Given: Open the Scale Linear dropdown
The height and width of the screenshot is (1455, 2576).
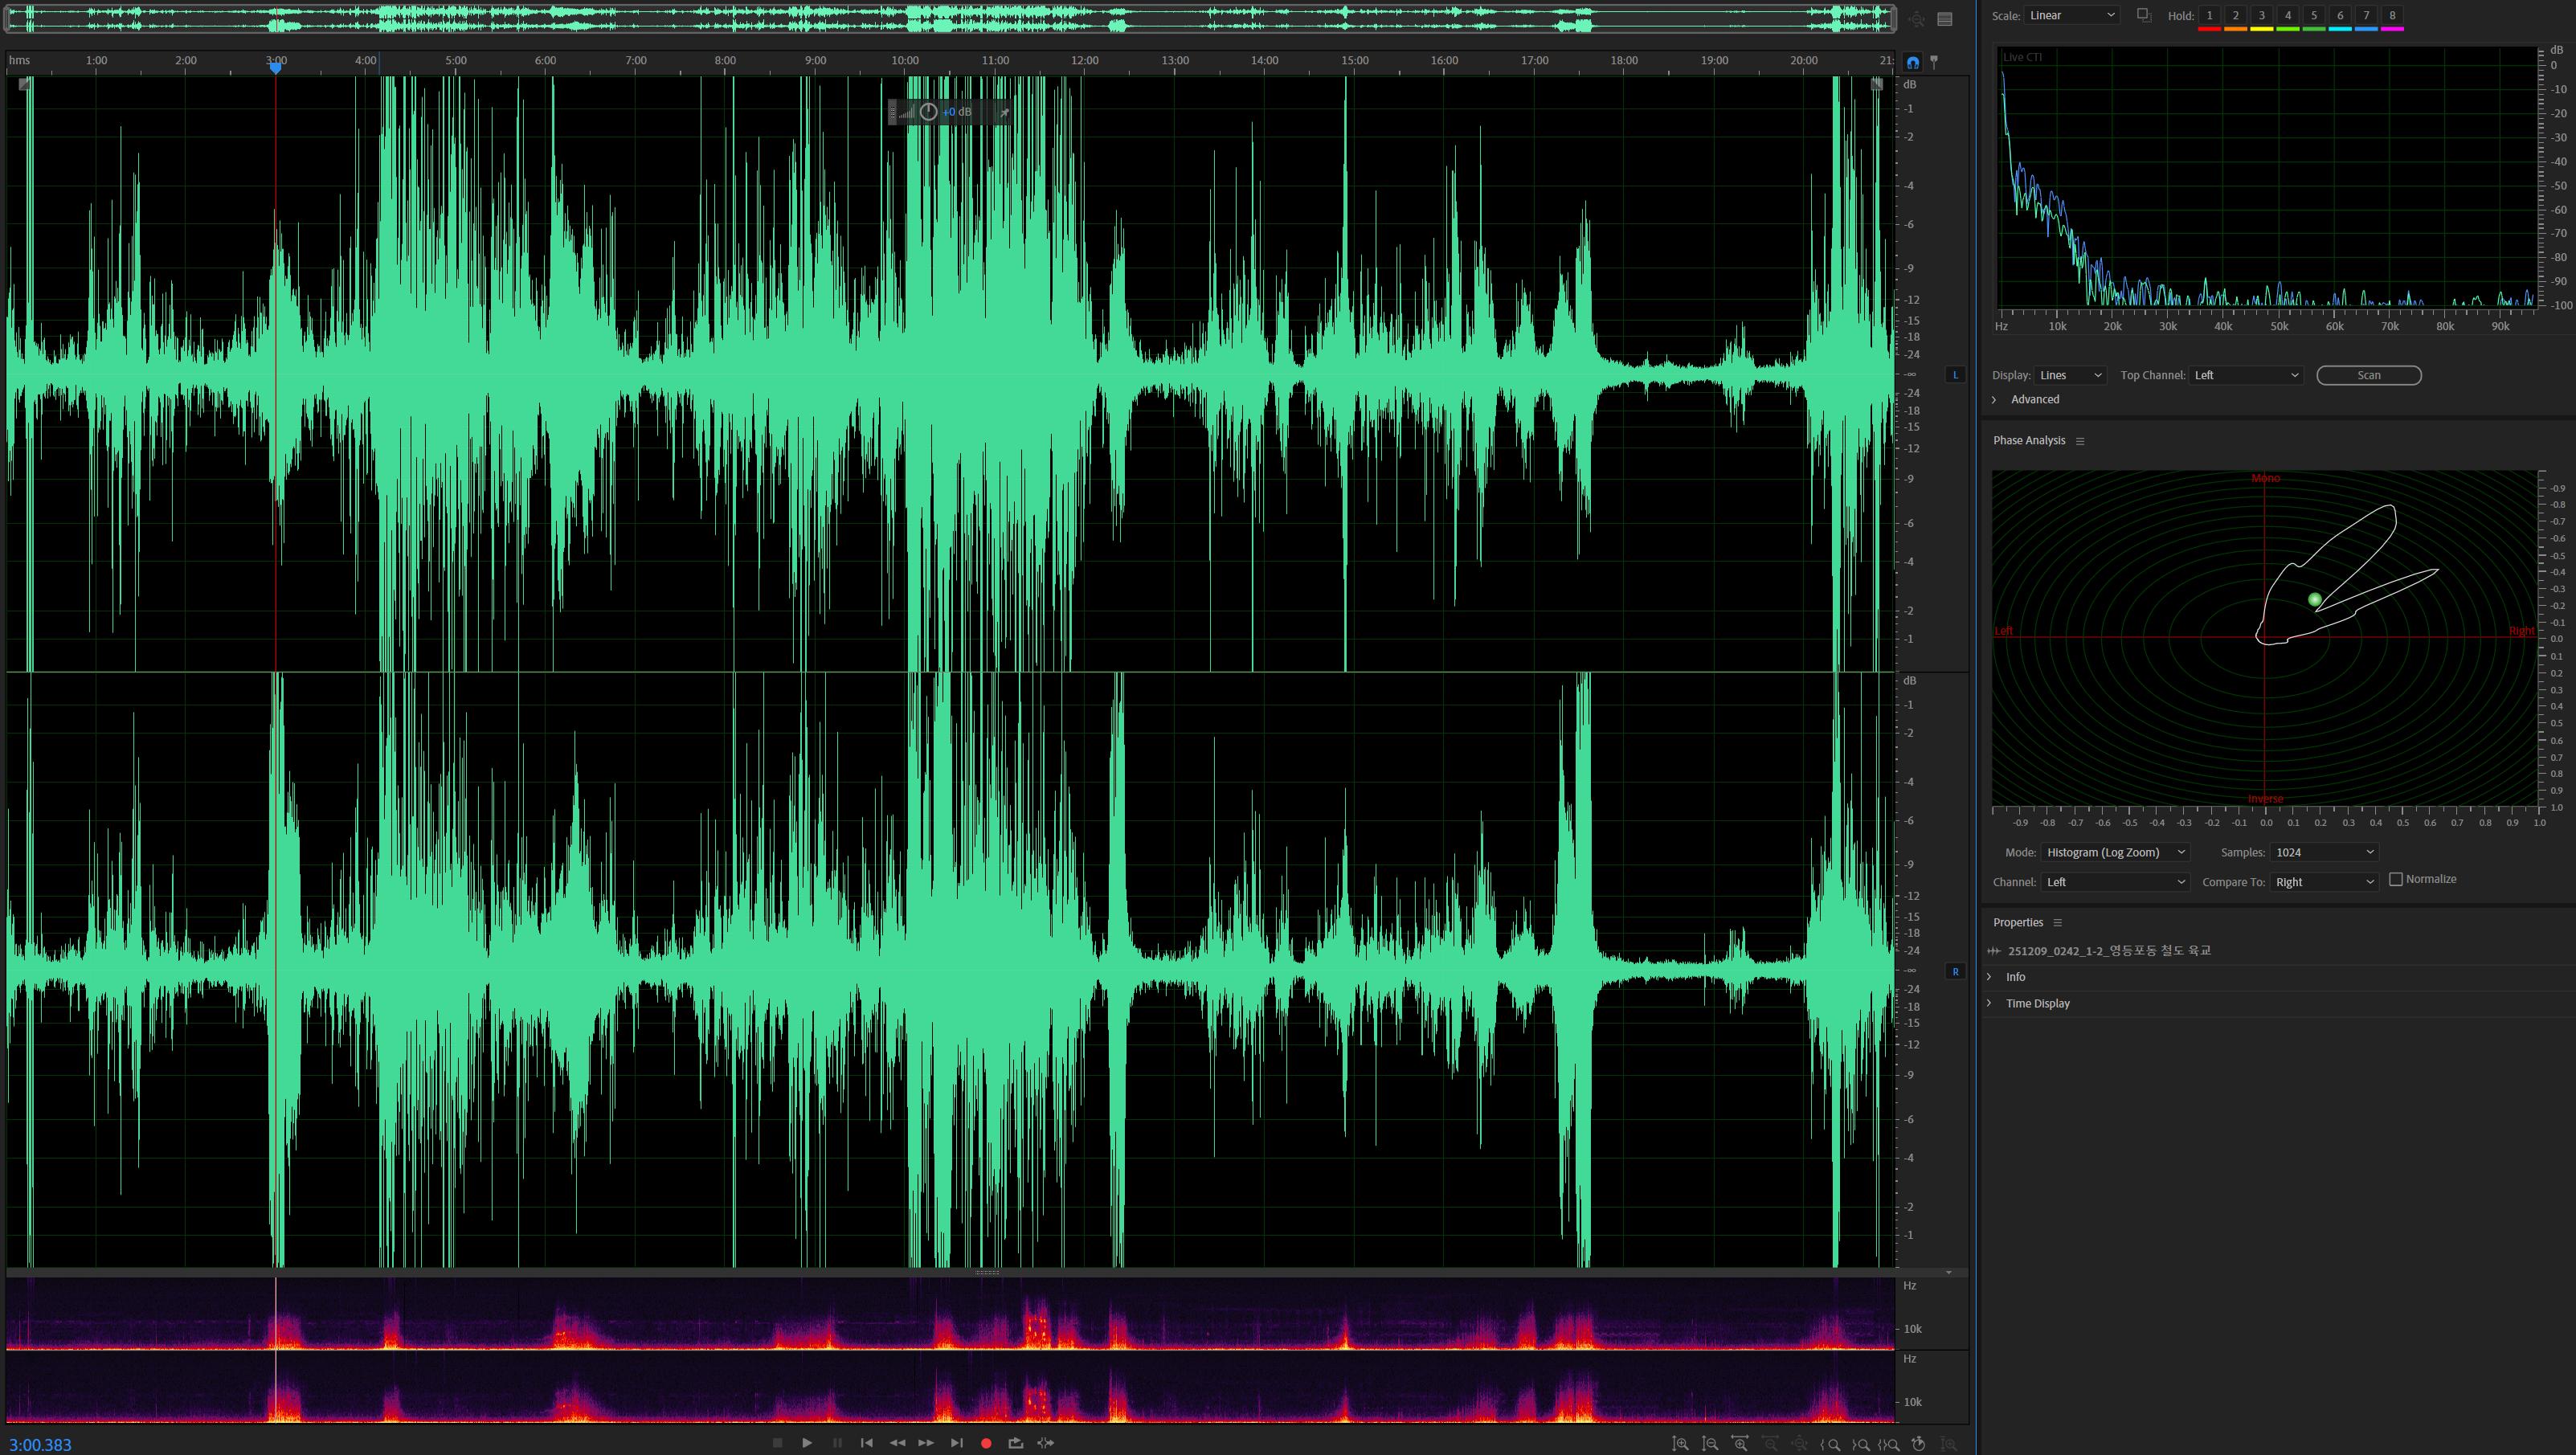Looking at the screenshot, I should tap(2071, 15).
